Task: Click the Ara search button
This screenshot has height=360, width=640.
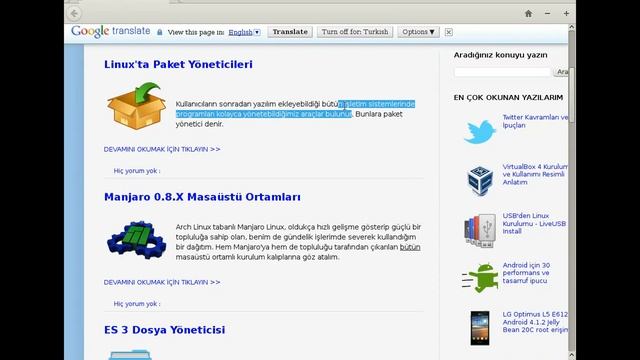Action: (562, 72)
